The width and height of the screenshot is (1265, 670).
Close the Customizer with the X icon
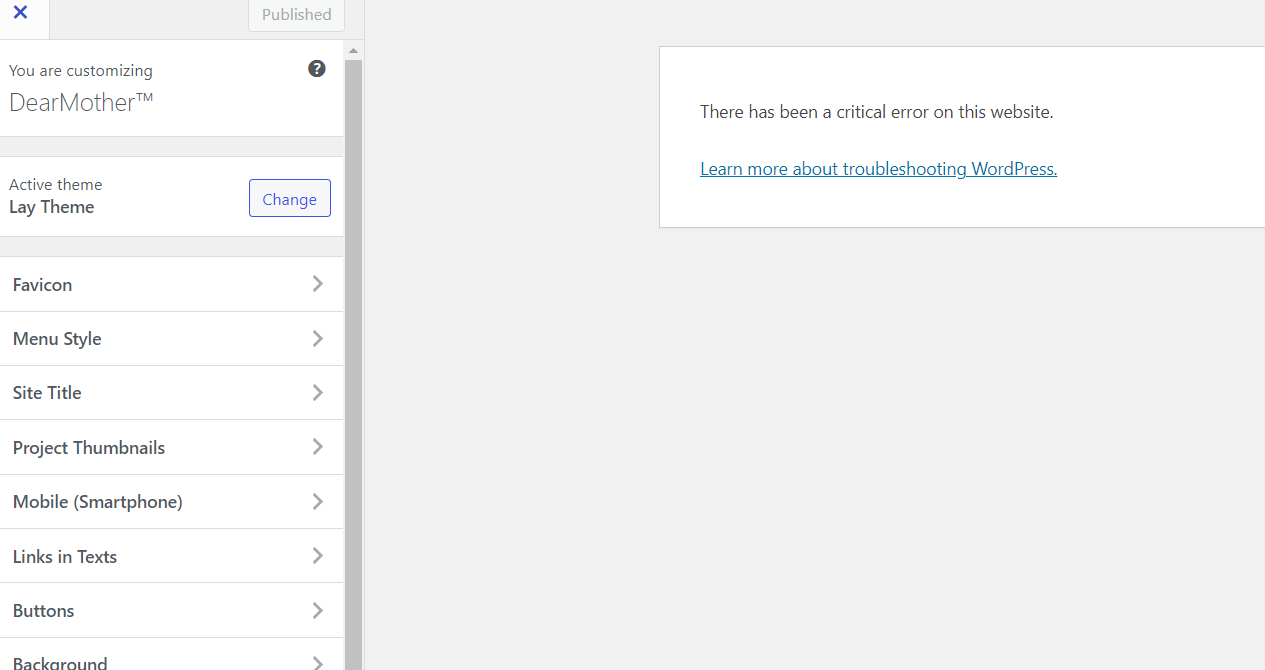coord(20,13)
